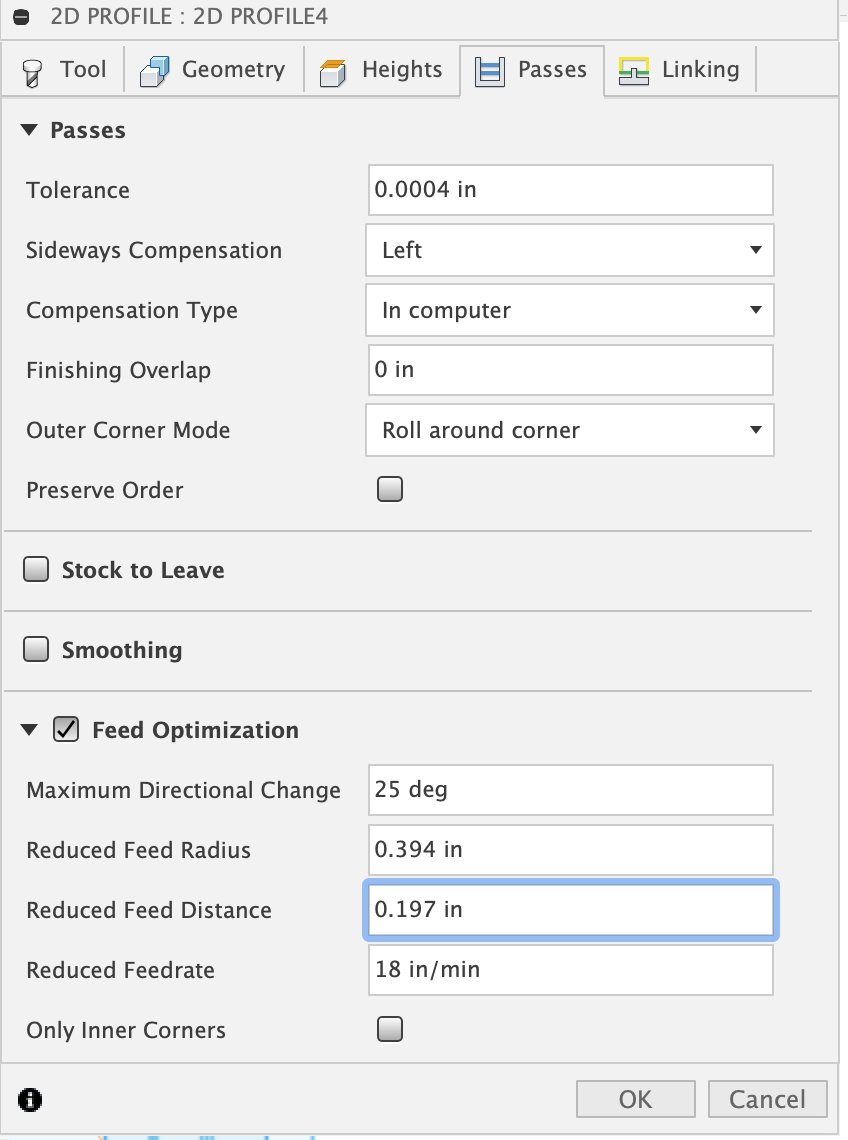Click the Passes tab icon
The width and height of the screenshot is (848, 1140).
tap(489, 72)
